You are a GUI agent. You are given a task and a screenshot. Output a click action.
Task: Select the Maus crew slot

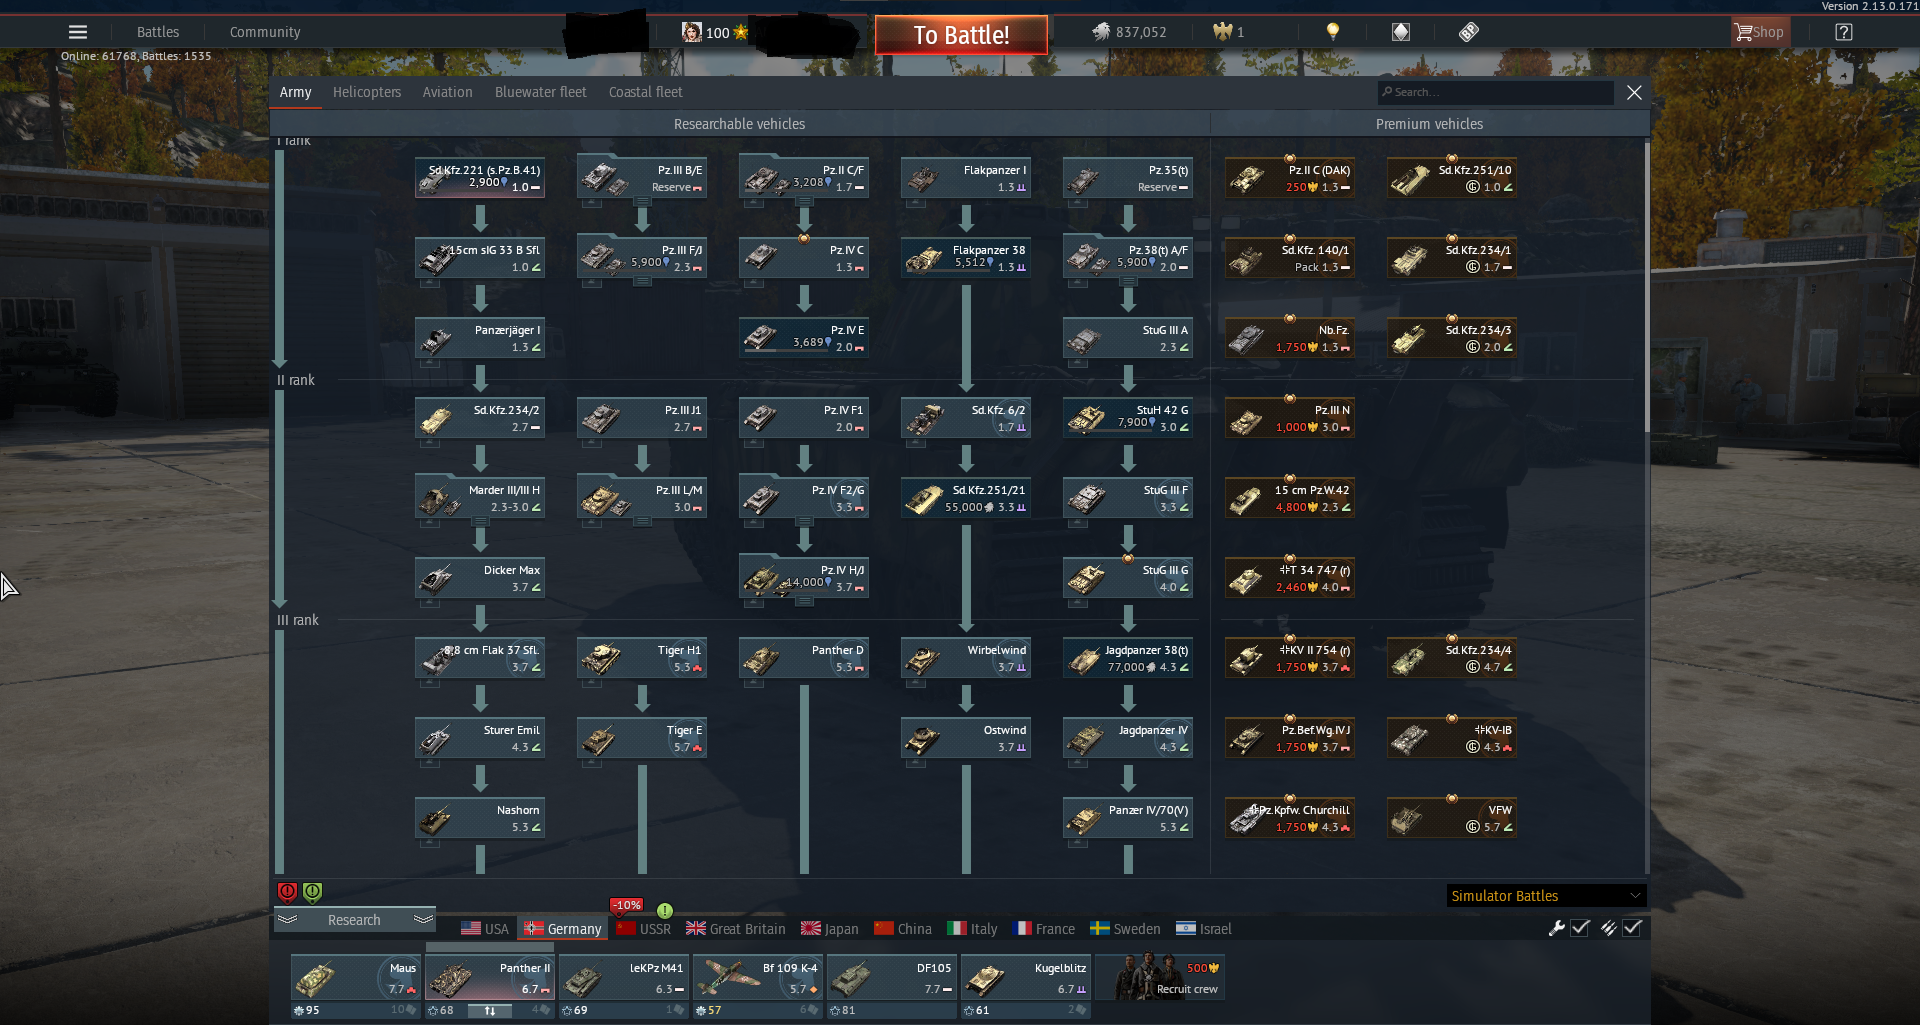click(355, 978)
